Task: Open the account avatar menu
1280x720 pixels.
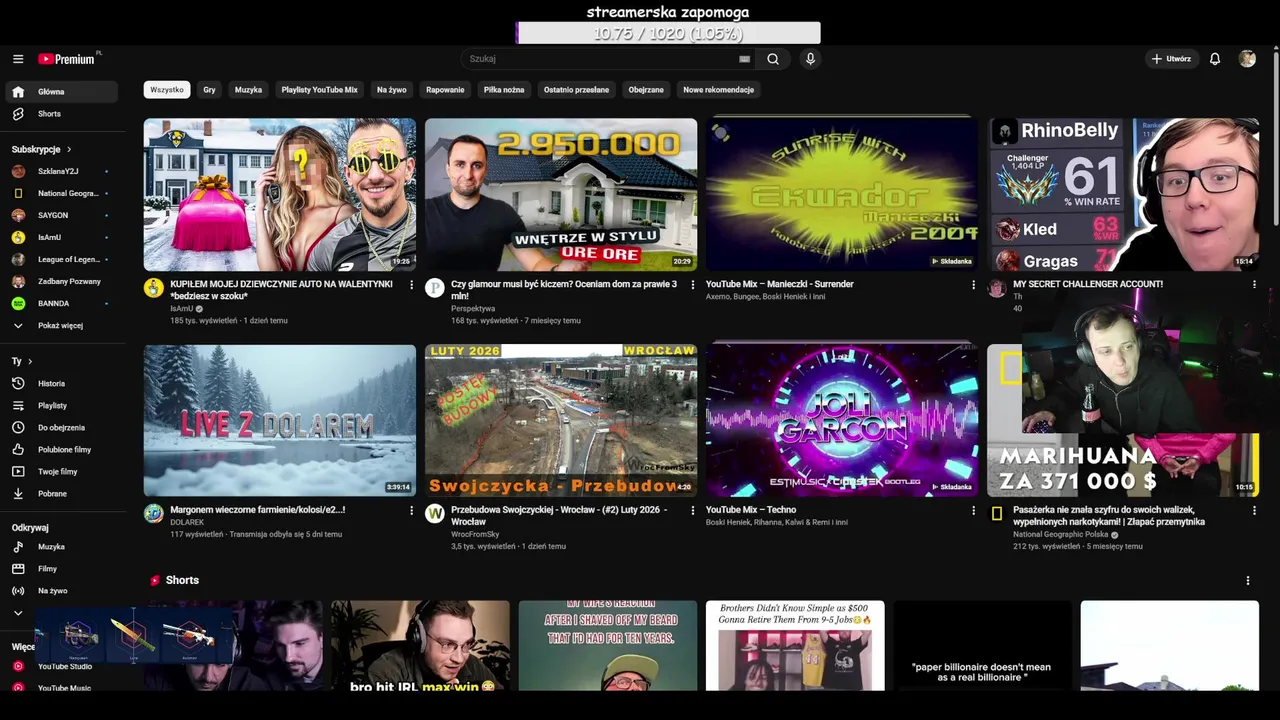Action: (x=1247, y=59)
